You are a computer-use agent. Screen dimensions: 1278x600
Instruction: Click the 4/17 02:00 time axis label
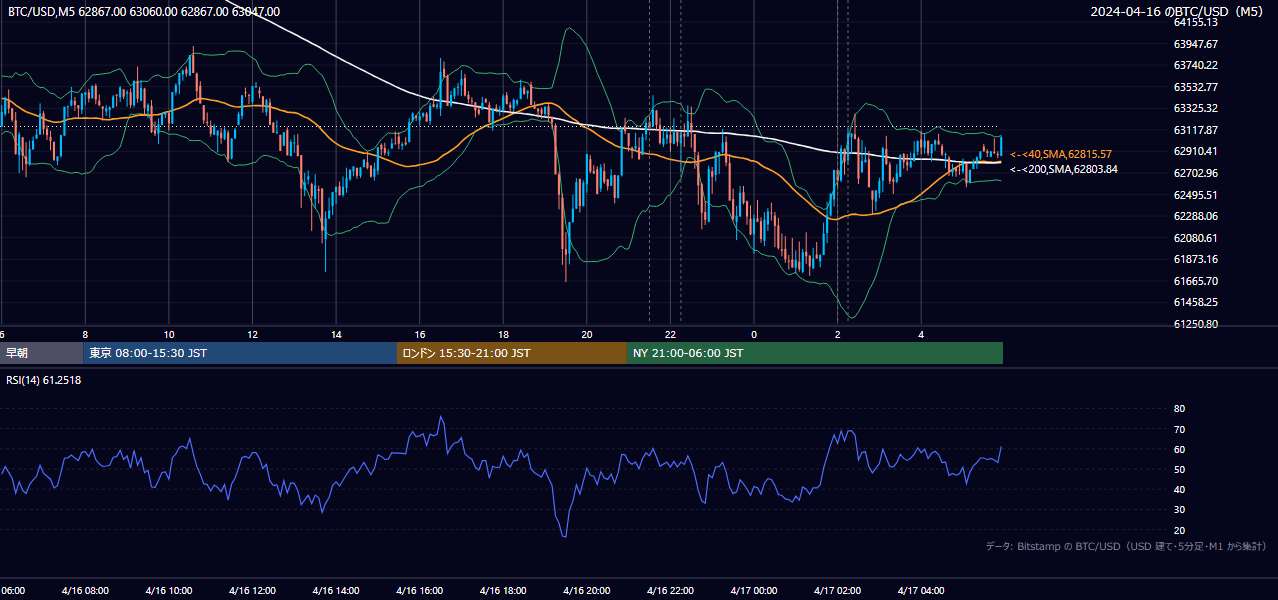point(837,591)
